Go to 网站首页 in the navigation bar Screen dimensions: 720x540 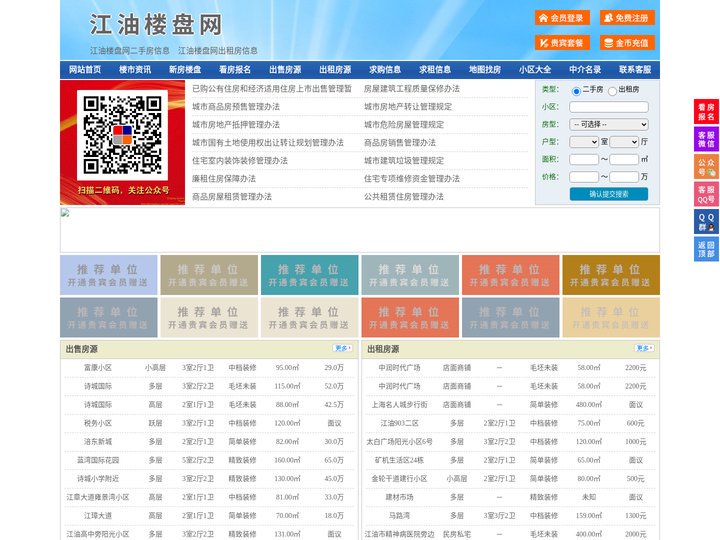click(x=85, y=70)
